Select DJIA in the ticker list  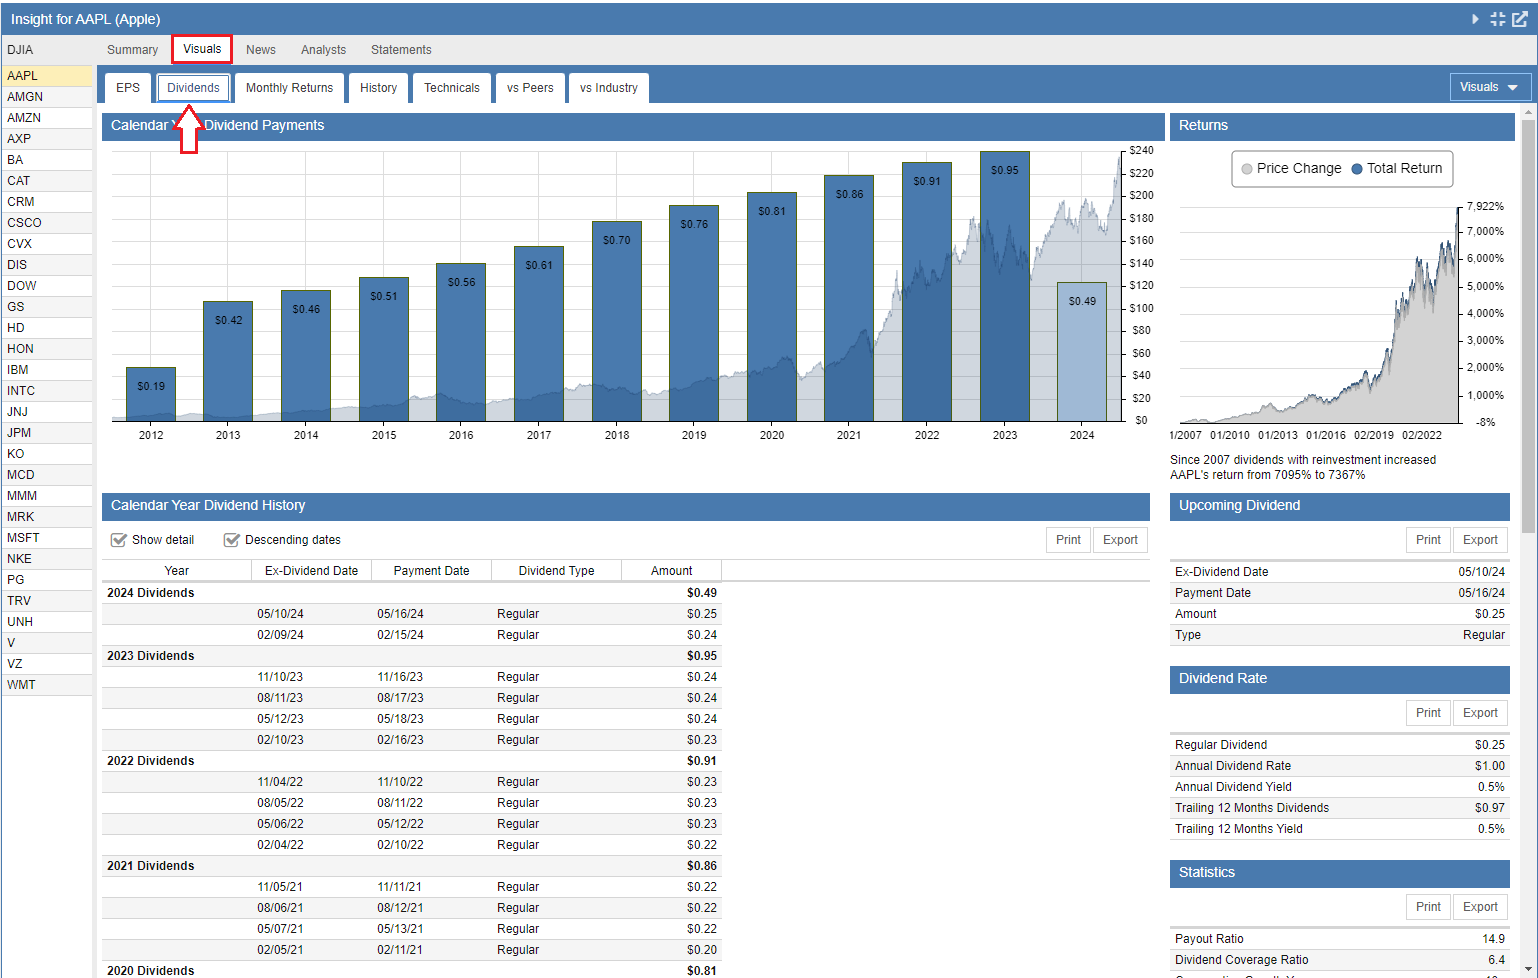coord(47,50)
